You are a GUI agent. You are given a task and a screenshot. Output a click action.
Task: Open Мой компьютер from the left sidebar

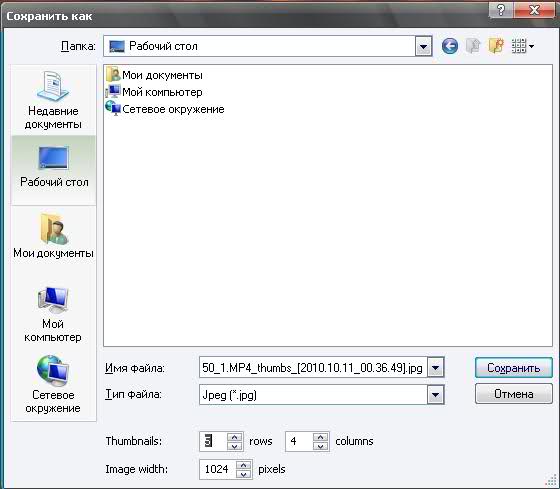click(x=53, y=314)
